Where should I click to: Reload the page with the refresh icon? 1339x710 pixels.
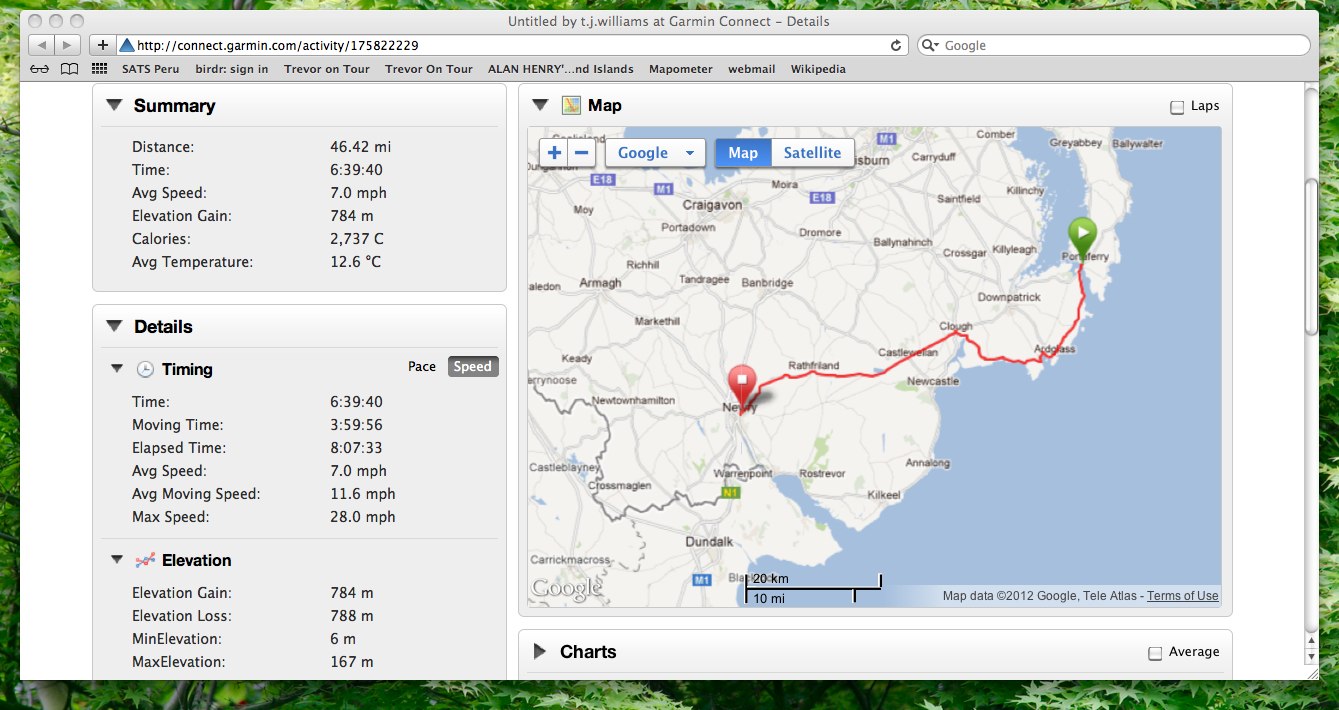(896, 45)
